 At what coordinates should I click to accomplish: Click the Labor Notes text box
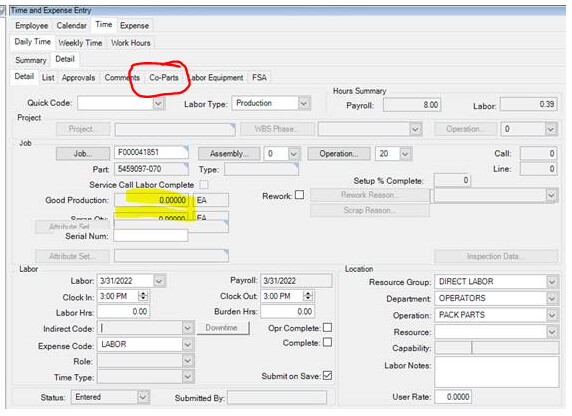pos(496,372)
